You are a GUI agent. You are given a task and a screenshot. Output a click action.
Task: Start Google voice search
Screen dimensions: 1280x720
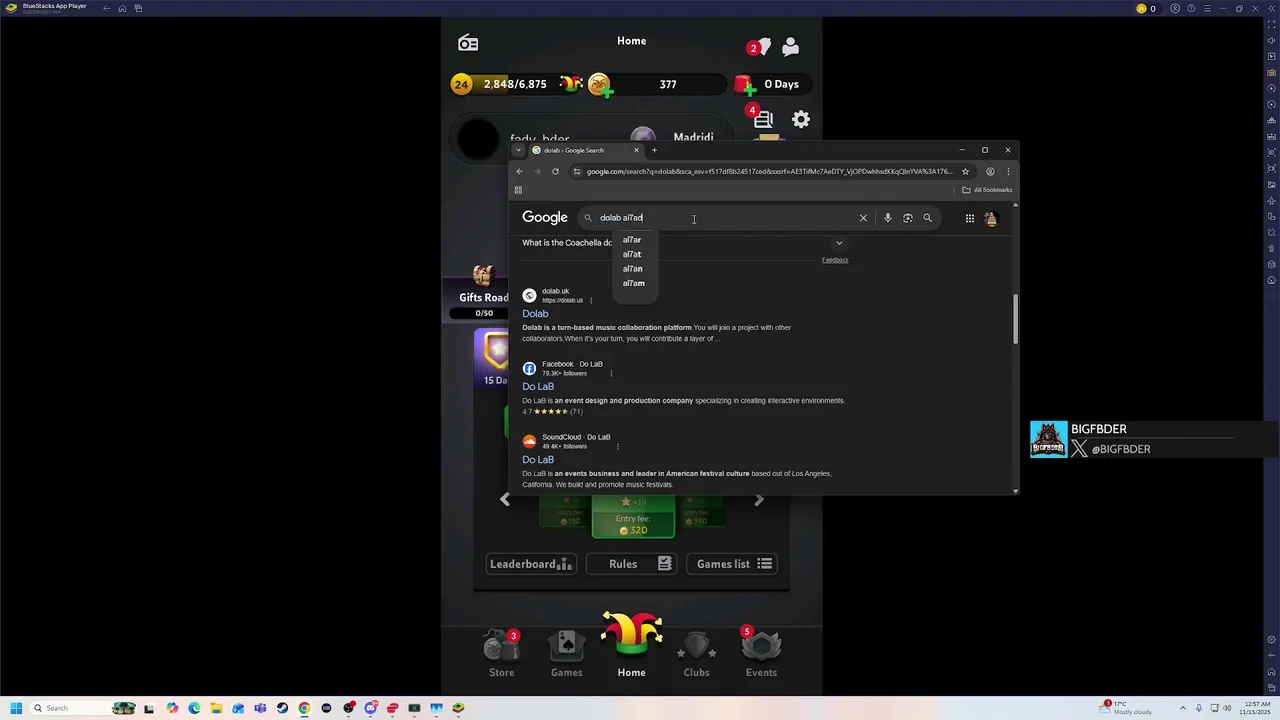[887, 218]
